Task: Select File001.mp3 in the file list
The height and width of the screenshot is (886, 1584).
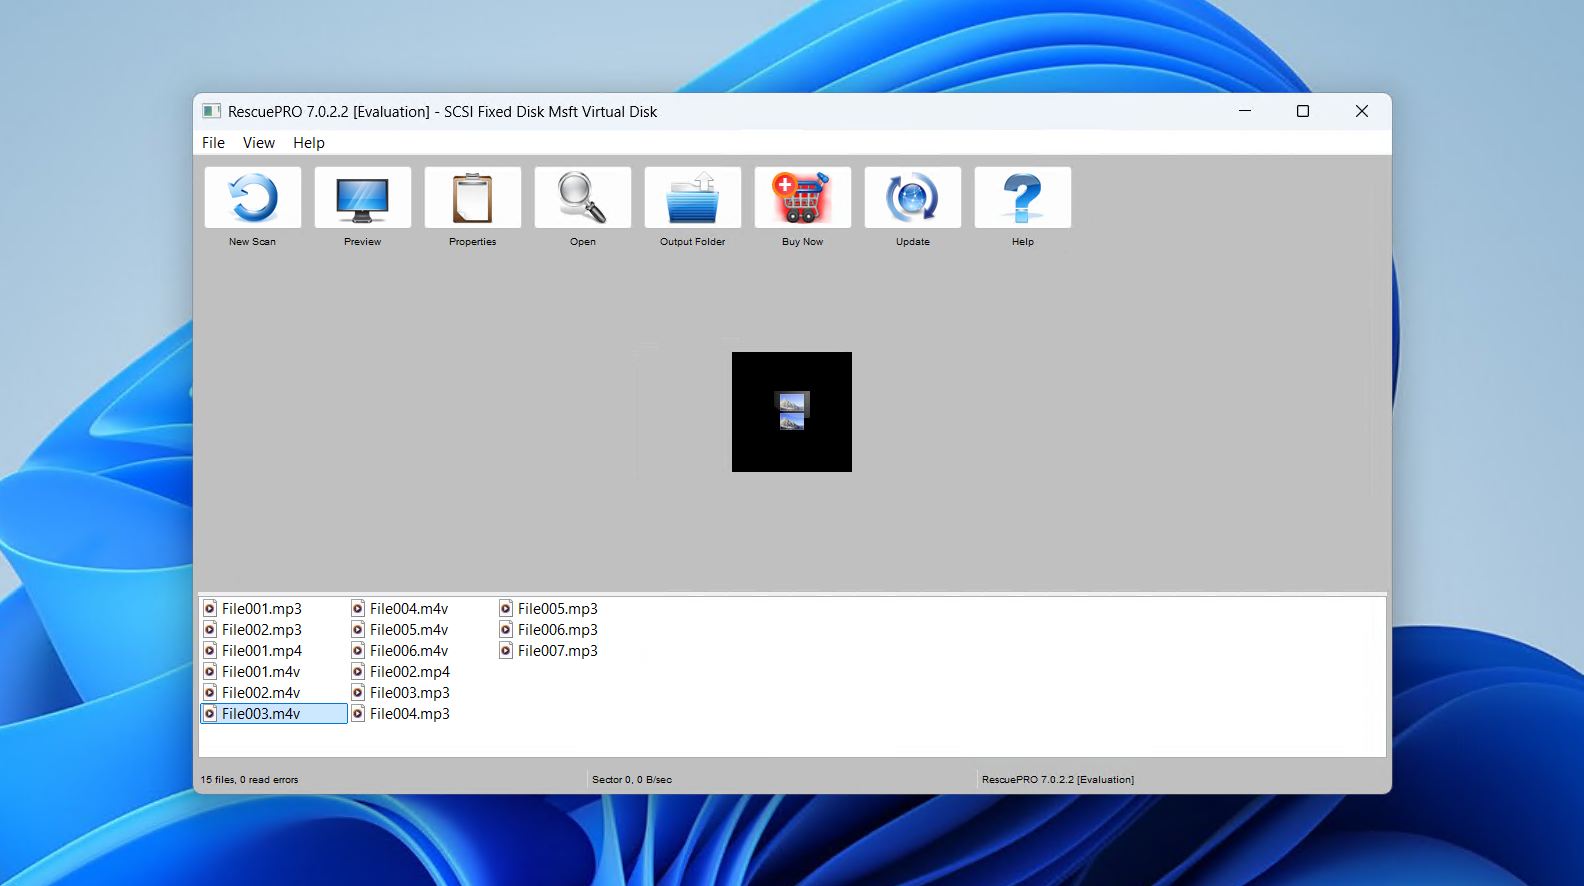Action: (261, 609)
